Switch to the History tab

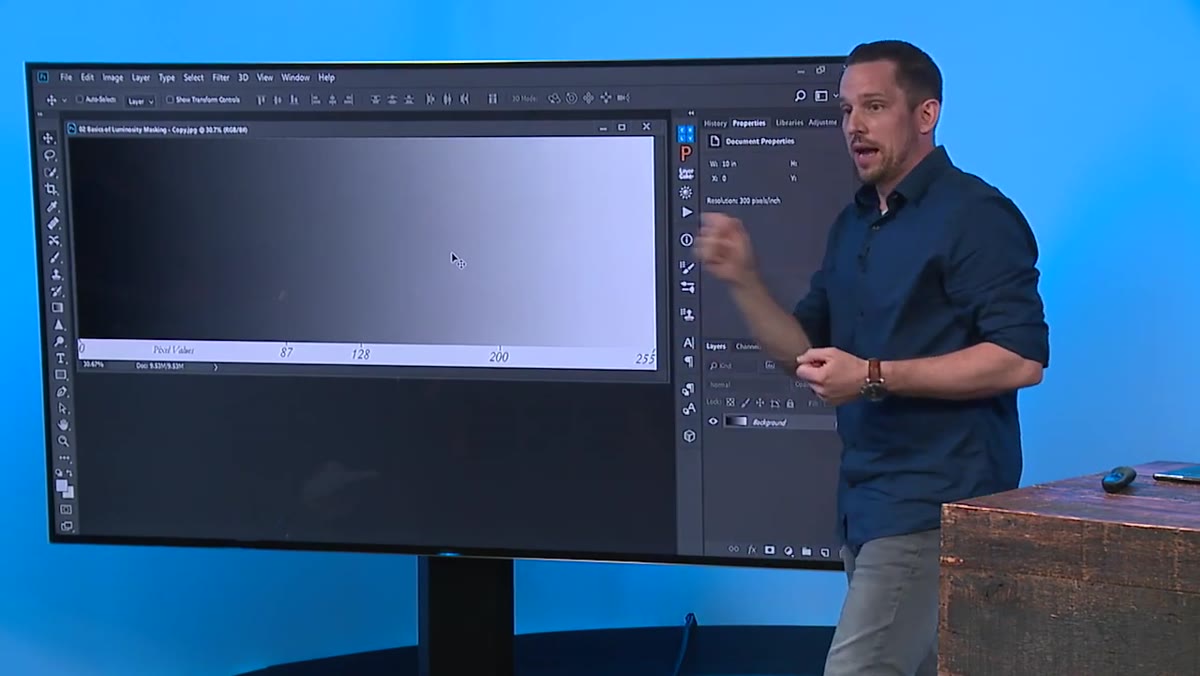coord(715,123)
